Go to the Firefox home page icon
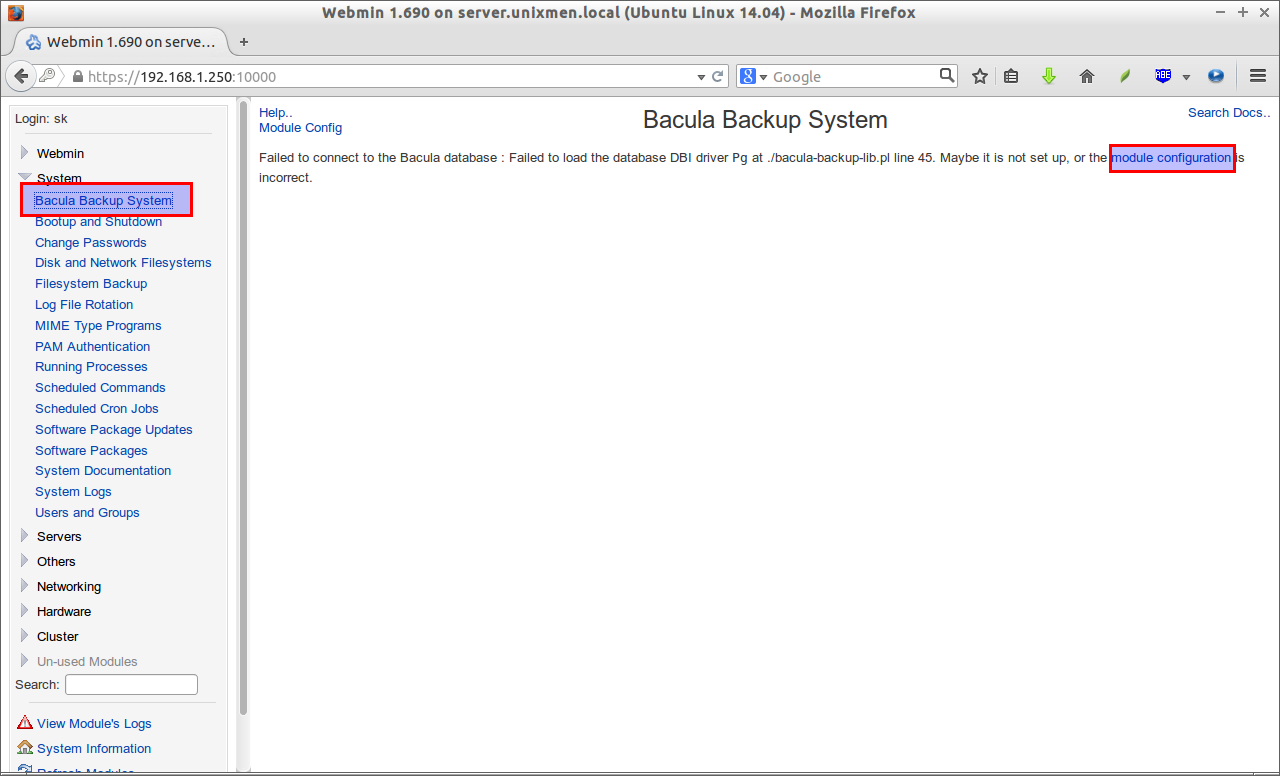Image resolution: width=1280 pixels, height=776 pixels. [1087, 76]
